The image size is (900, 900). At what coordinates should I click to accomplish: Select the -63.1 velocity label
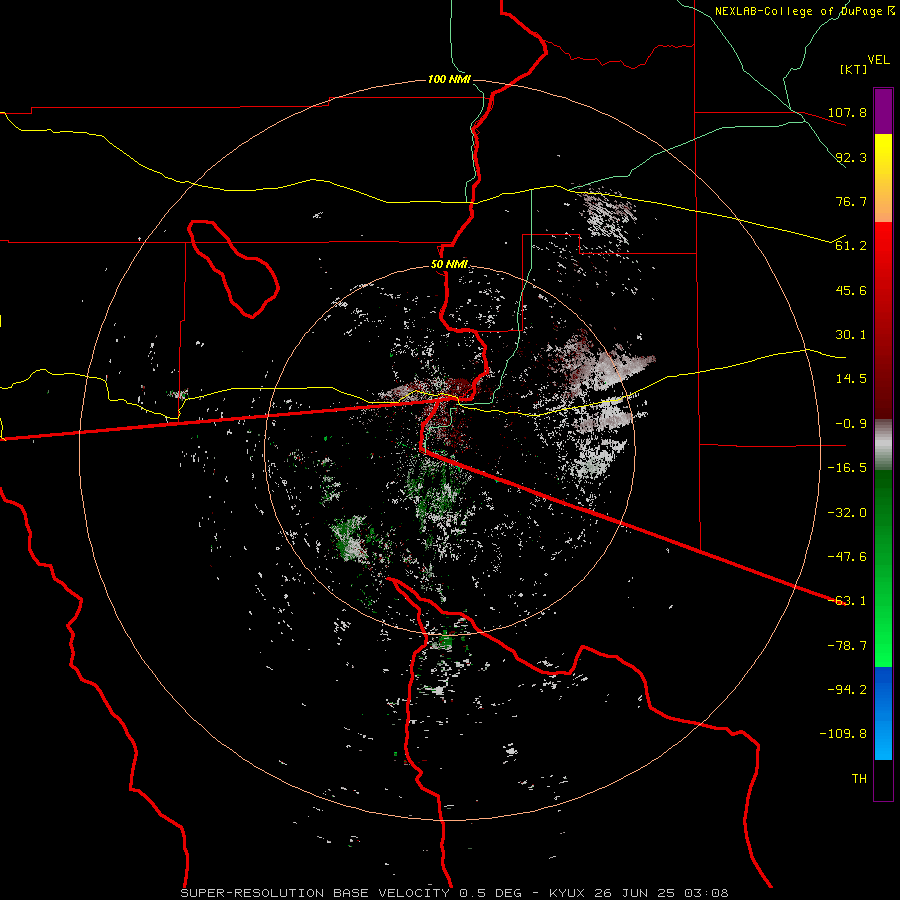pos(847,601)
